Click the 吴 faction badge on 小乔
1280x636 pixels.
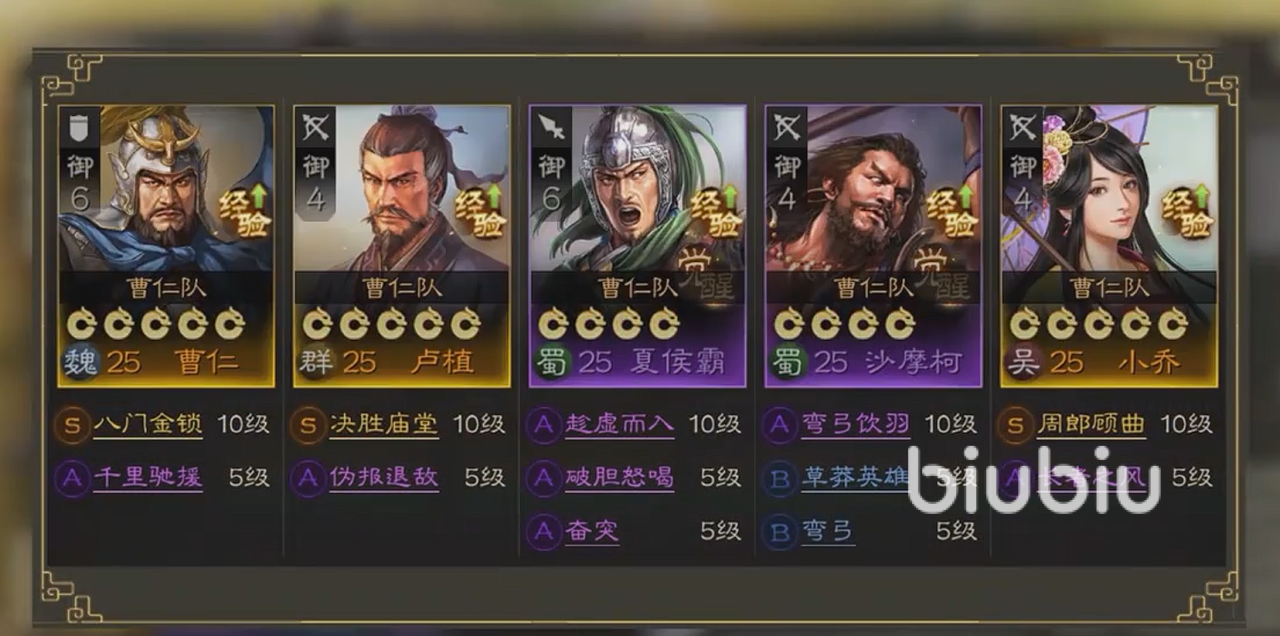point(1023,361)
